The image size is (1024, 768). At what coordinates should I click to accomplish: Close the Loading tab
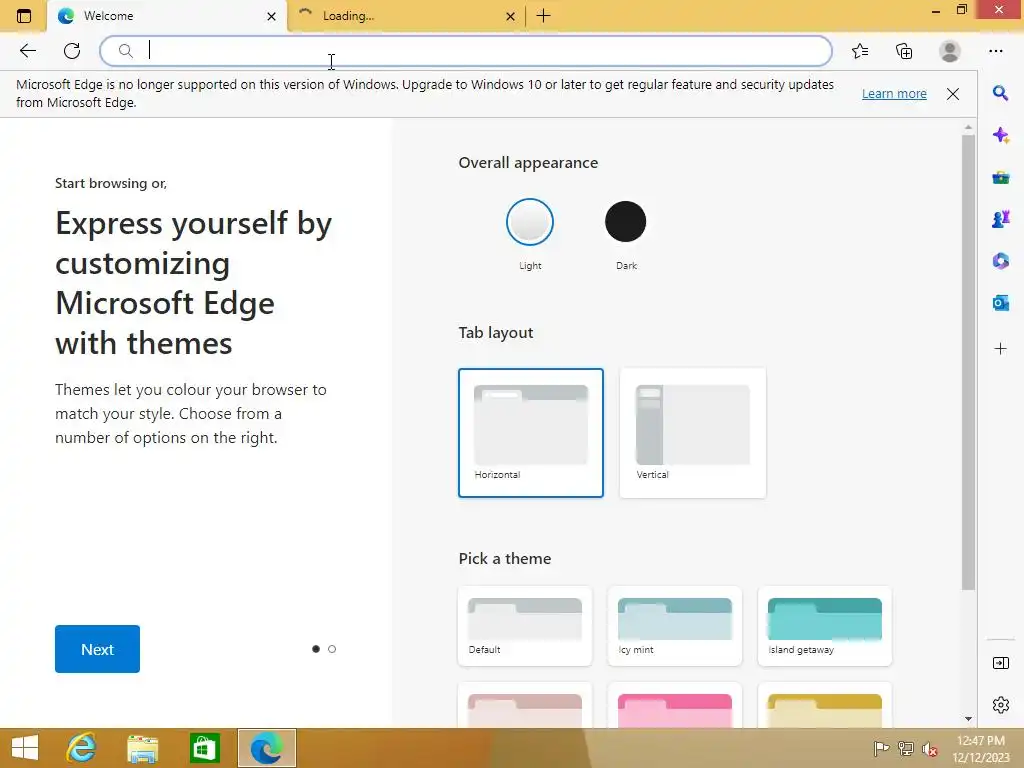pos(511,16)
